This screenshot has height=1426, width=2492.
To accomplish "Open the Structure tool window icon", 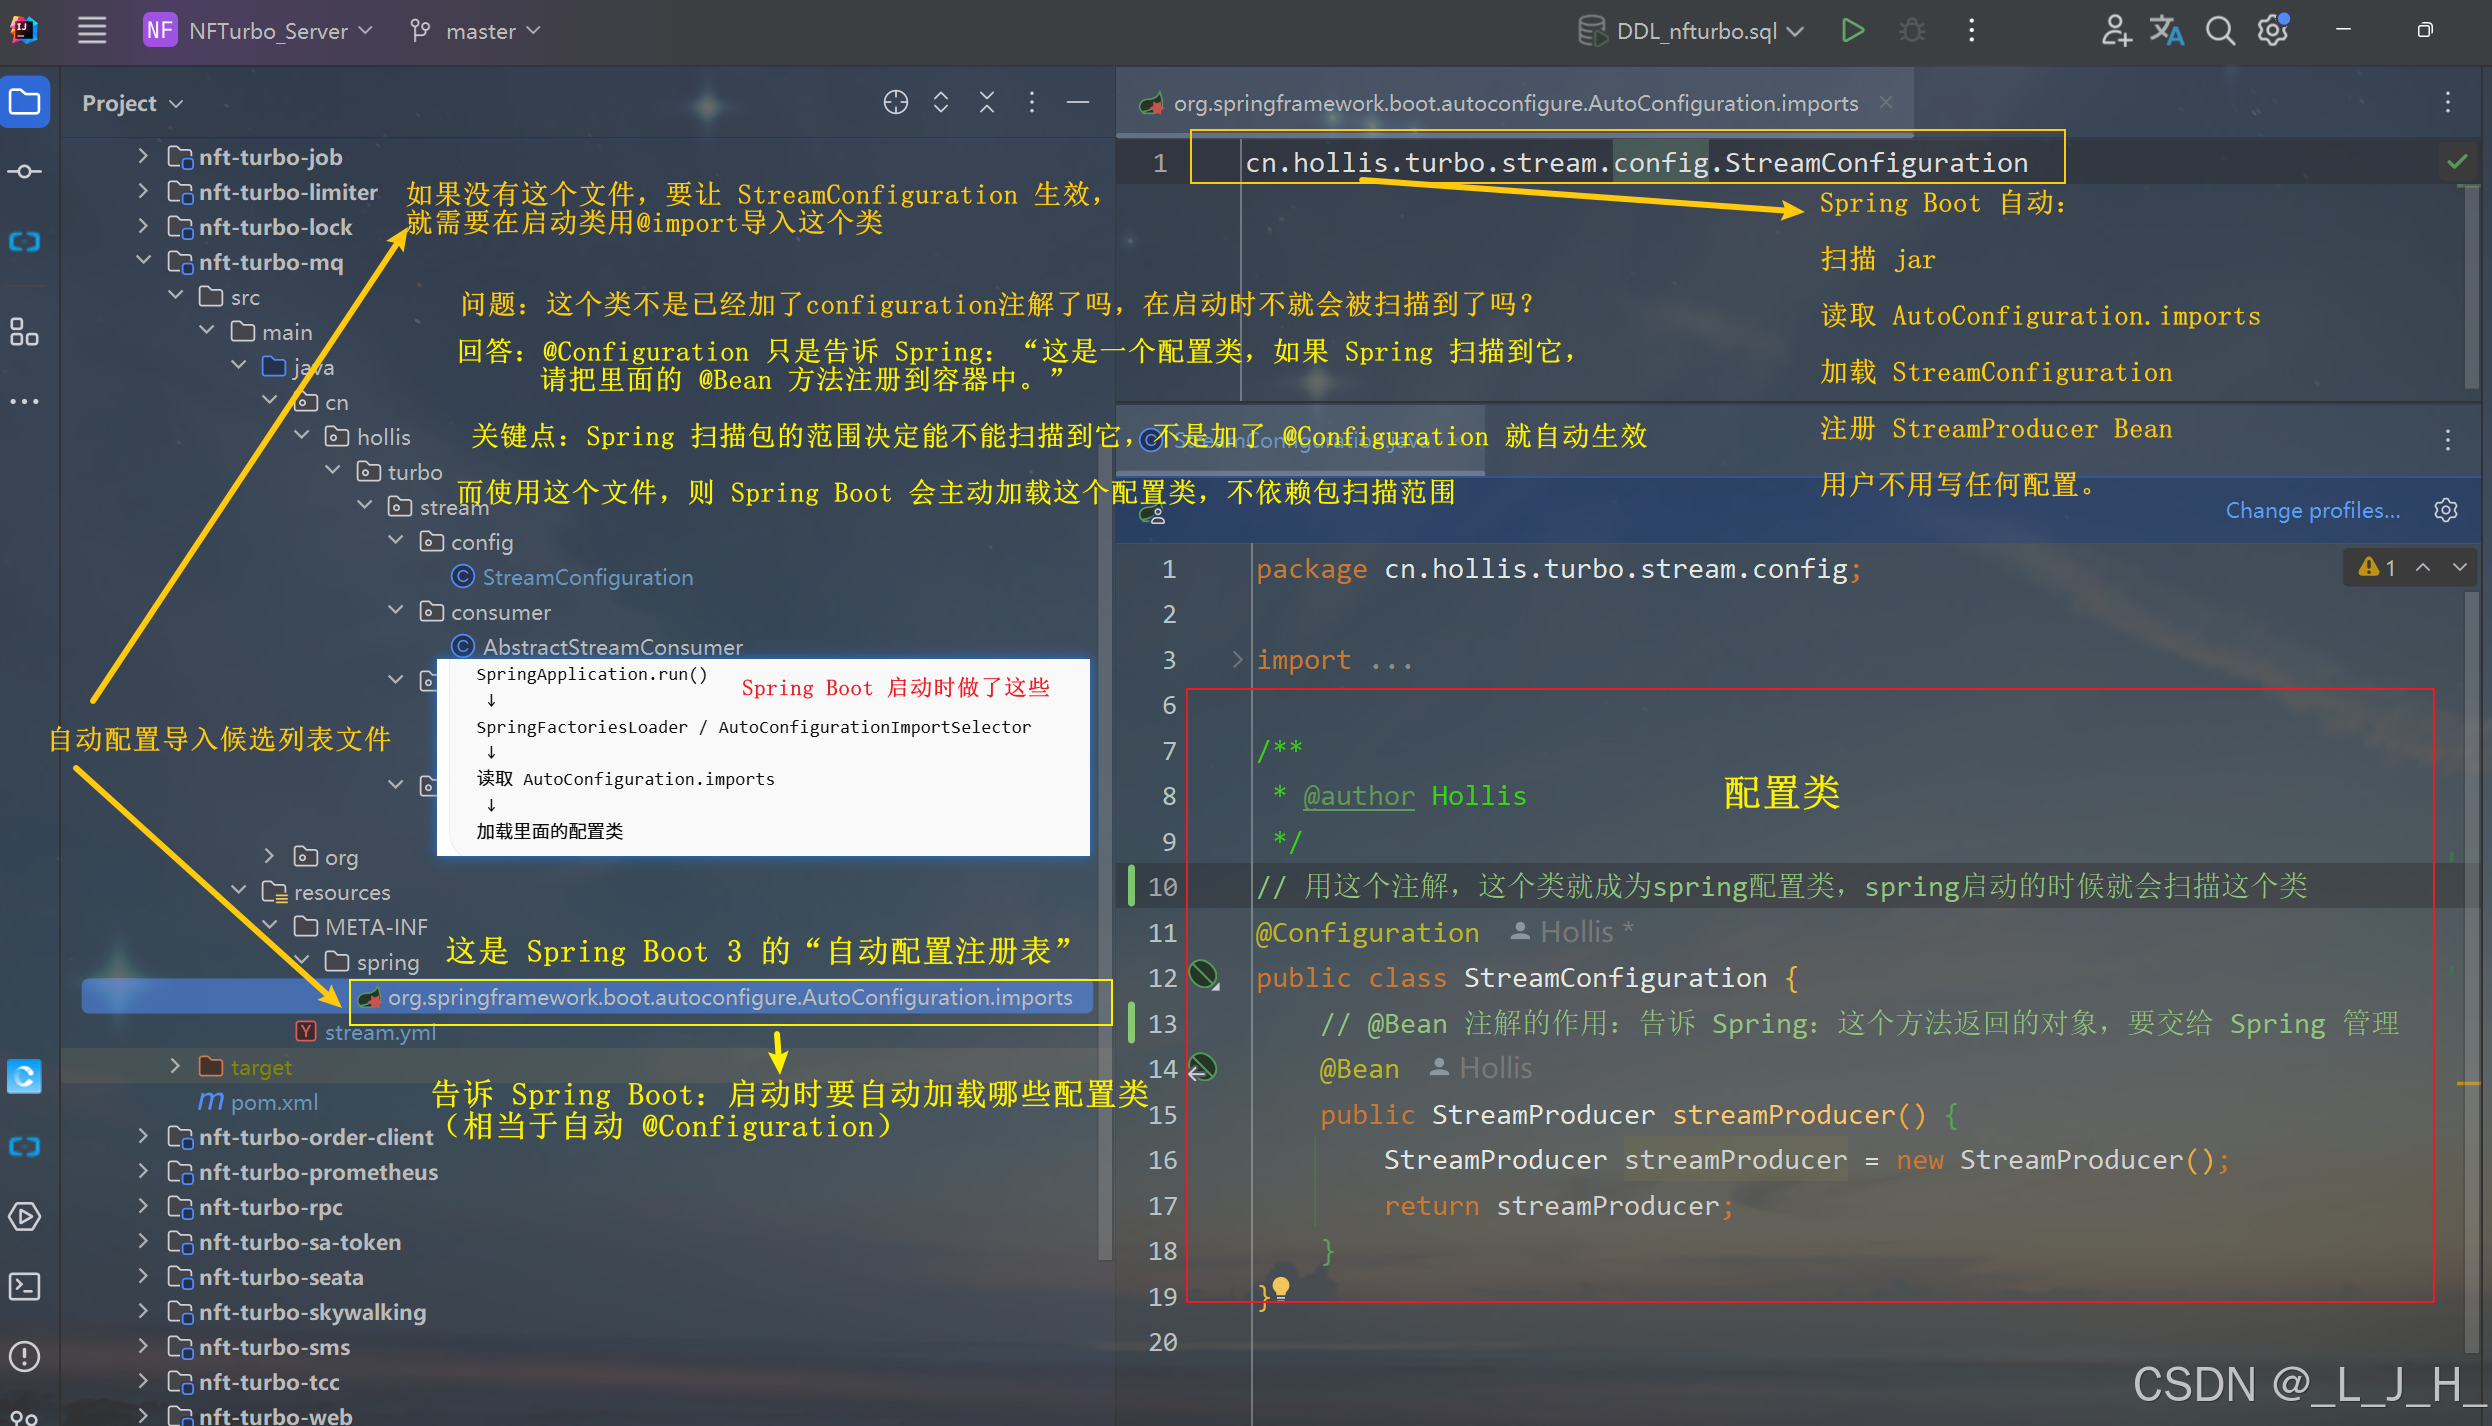I will (x=25, y=332).
